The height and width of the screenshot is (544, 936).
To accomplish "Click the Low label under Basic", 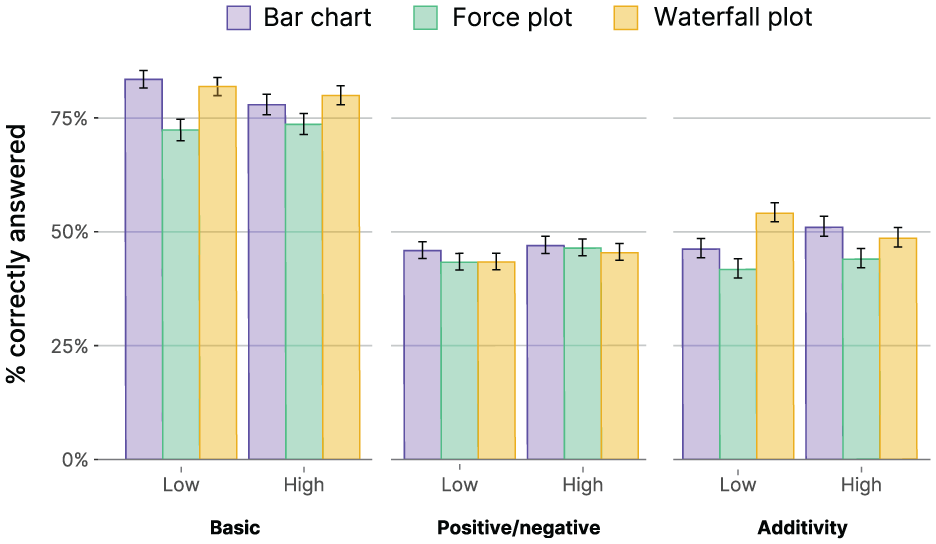I will 181,484.
